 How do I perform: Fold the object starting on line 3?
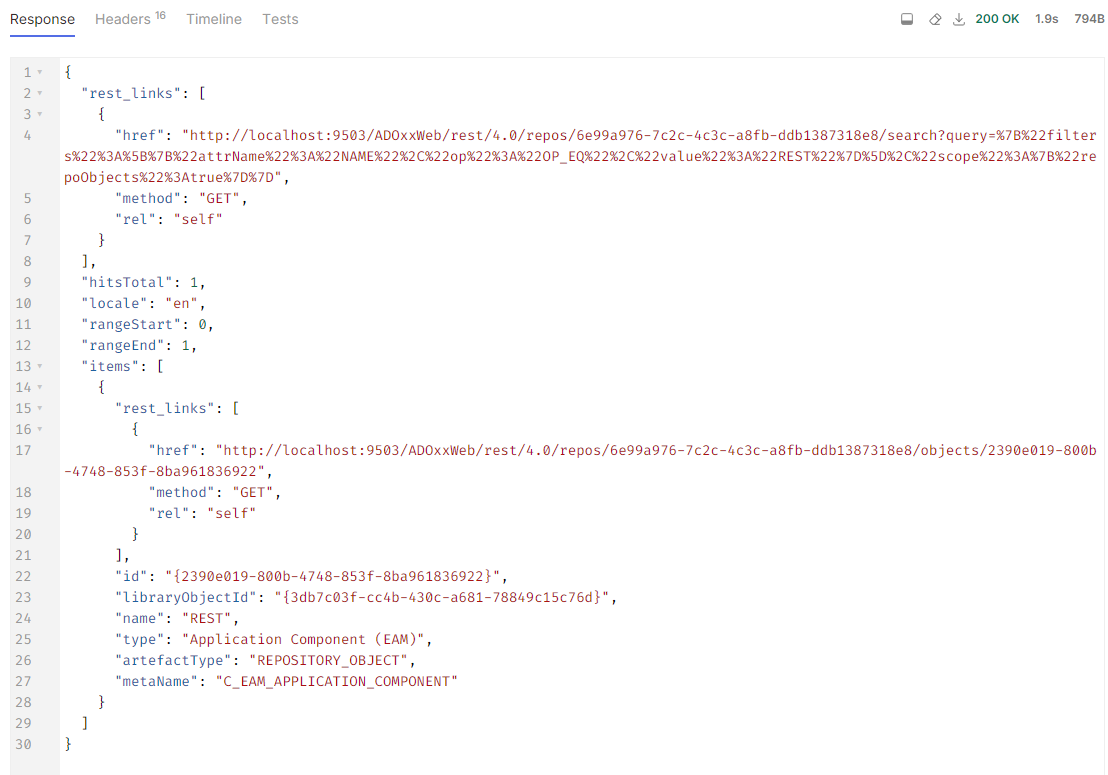tap(40, 114)
